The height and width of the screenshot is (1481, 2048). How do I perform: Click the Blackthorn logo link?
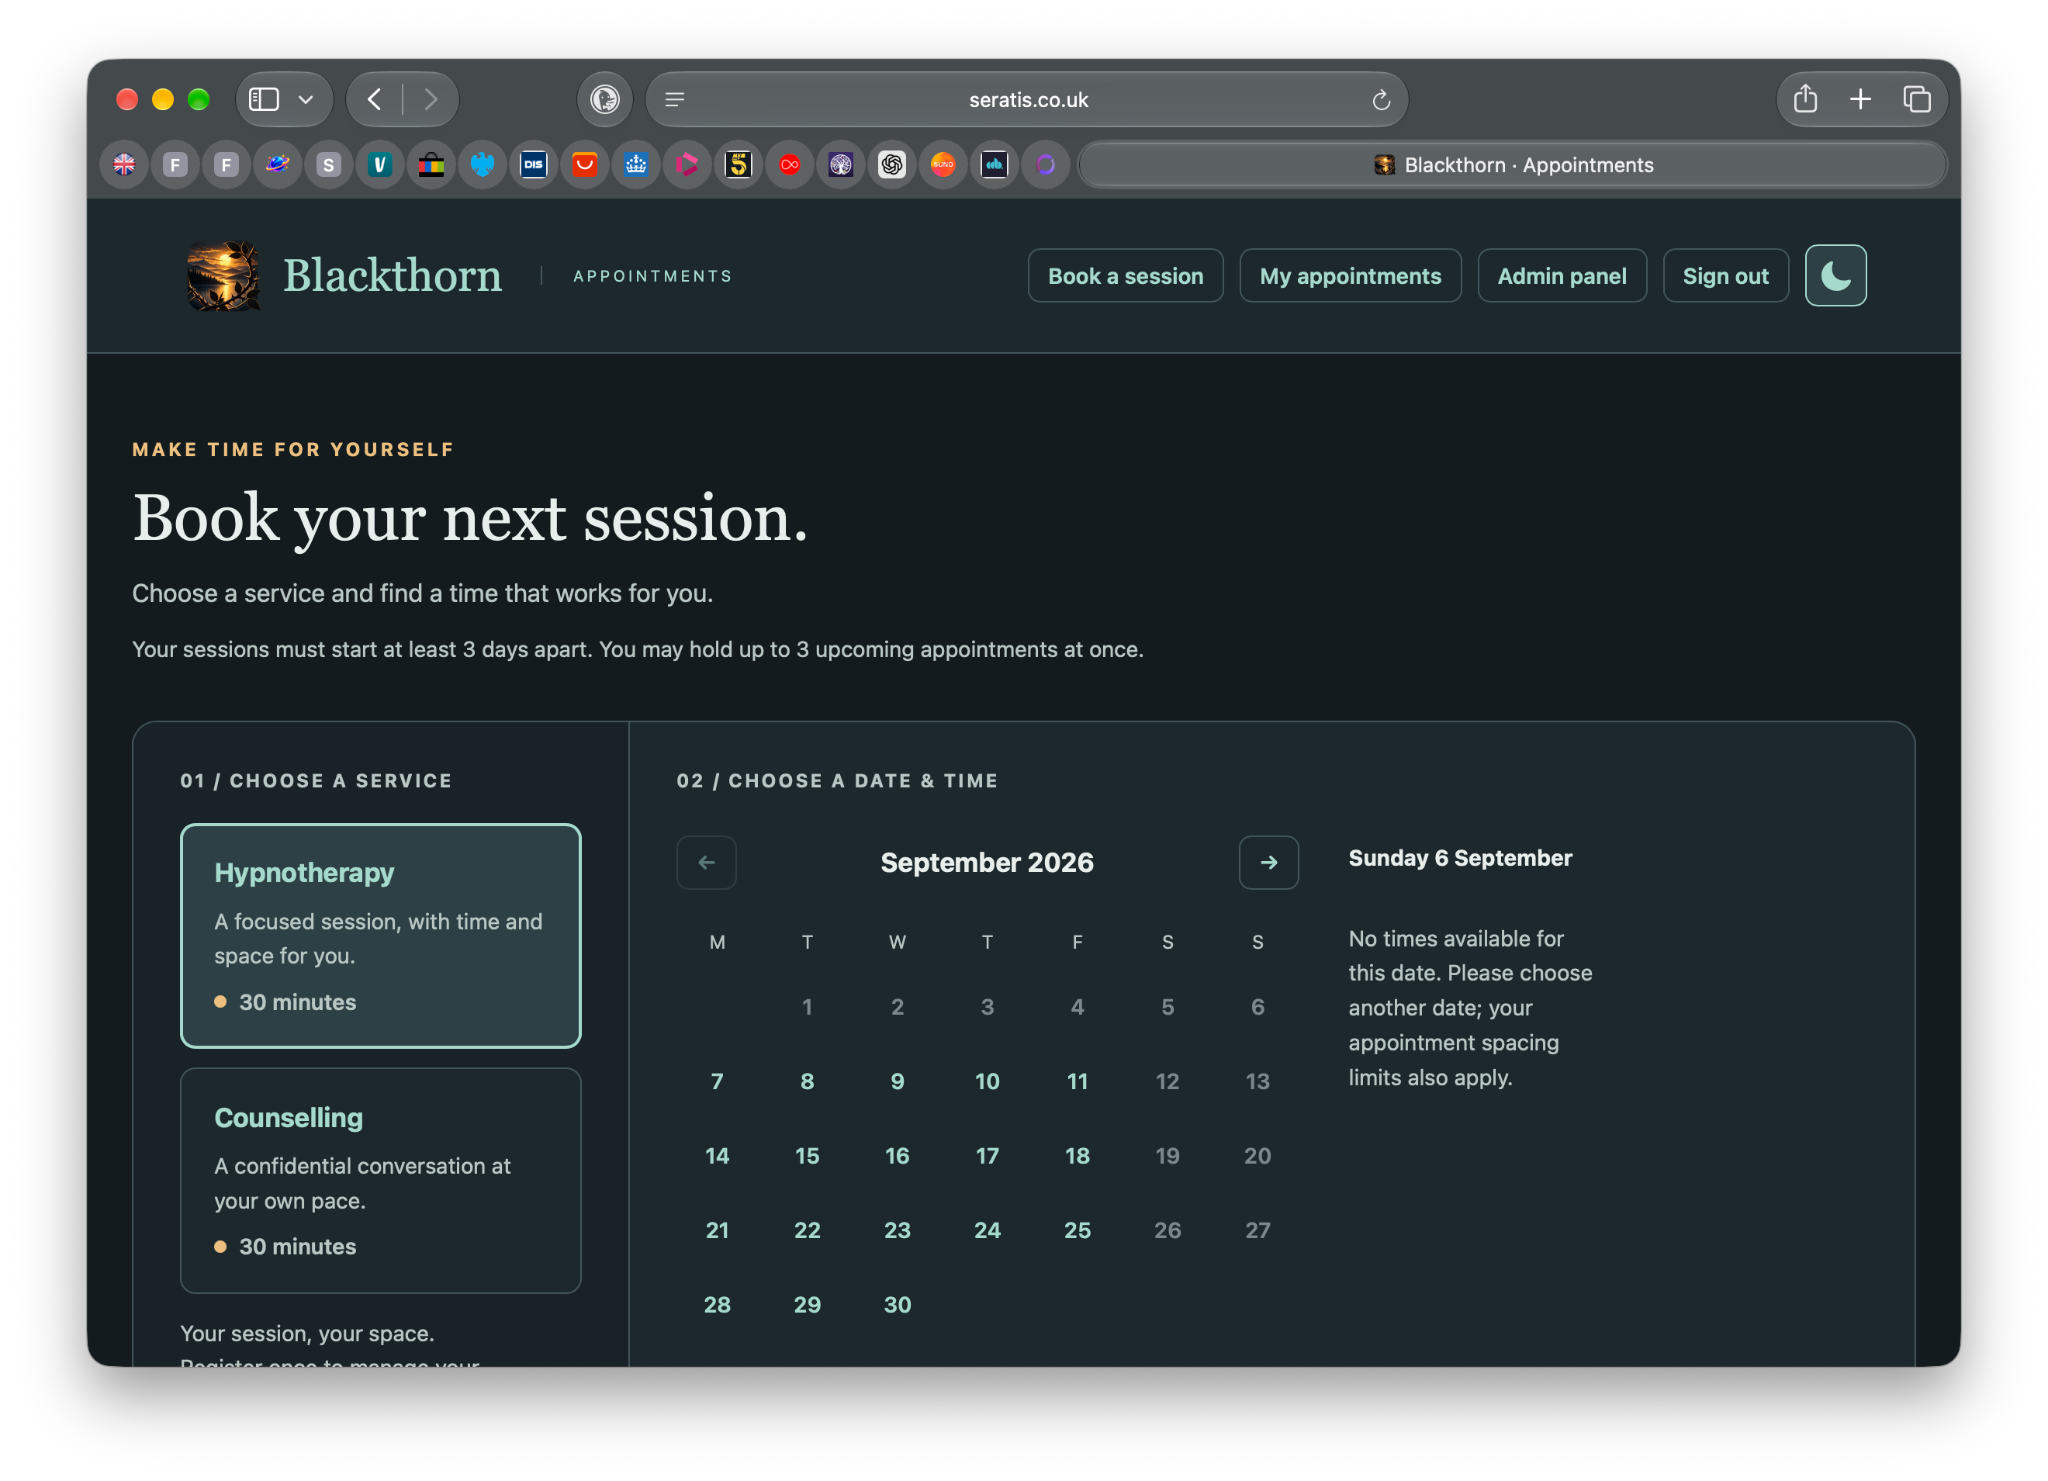point(345,276)
